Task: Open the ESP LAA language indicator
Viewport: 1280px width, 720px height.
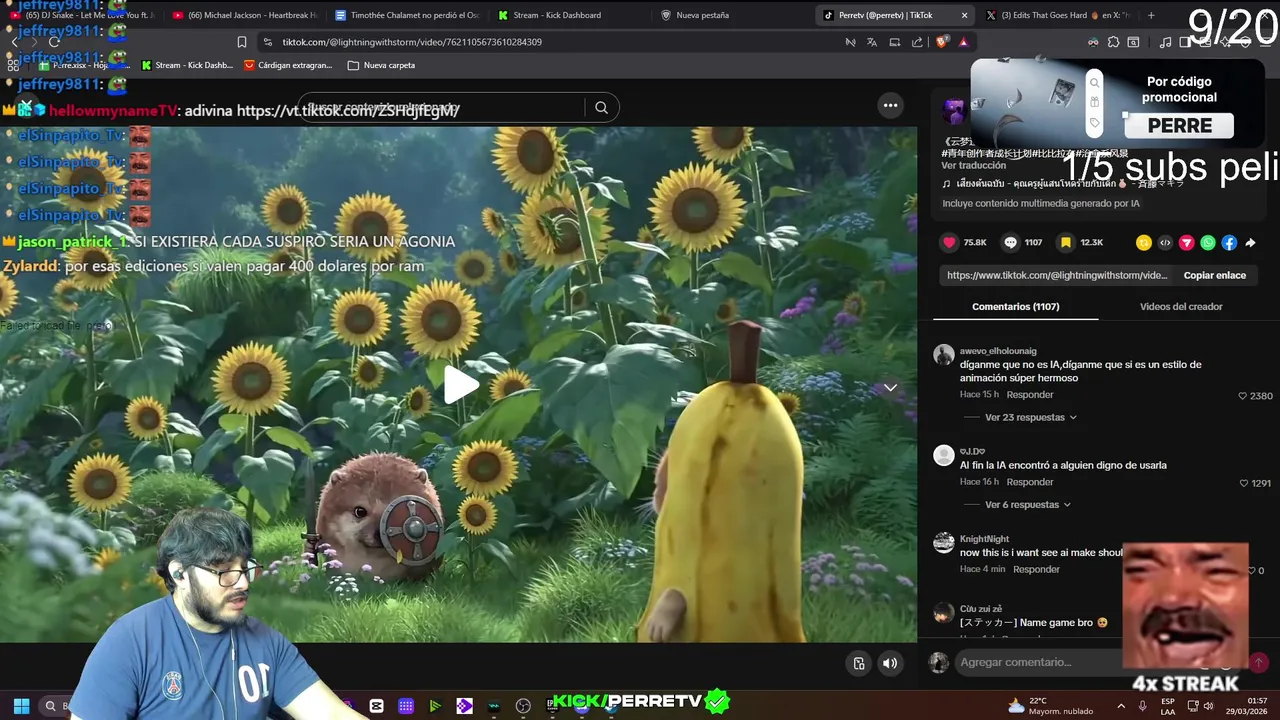Action: (x=1168, y=706)
